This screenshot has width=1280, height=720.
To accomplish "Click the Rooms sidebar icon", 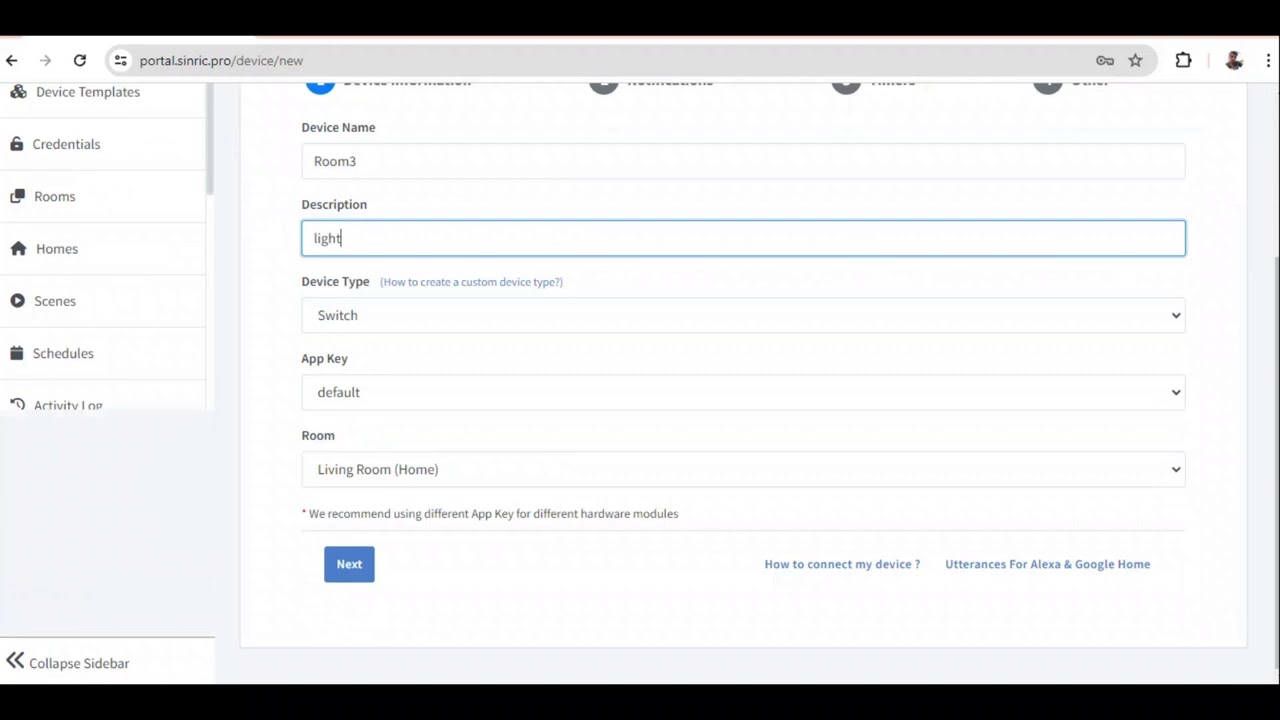I will [x=17, y=196].
